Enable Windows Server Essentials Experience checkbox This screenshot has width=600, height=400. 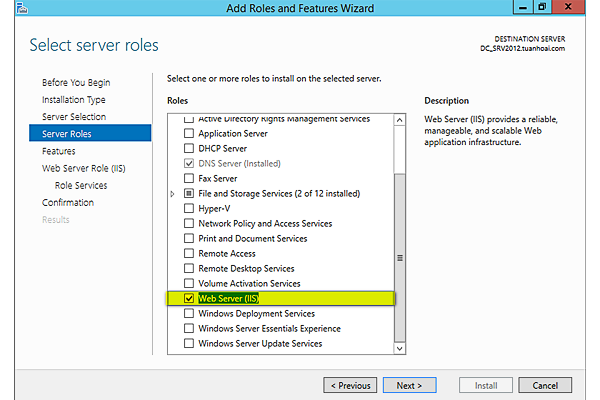pos(189,328)
